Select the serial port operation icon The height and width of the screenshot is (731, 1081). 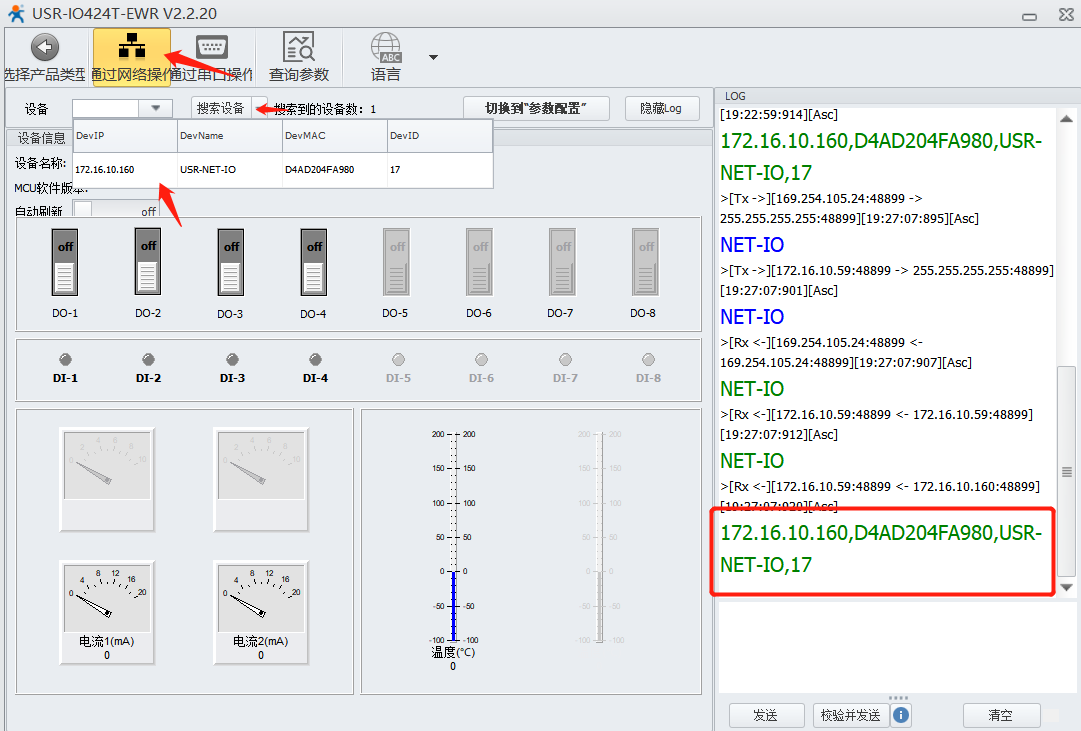pyautogui.click(x=211, y=48)
